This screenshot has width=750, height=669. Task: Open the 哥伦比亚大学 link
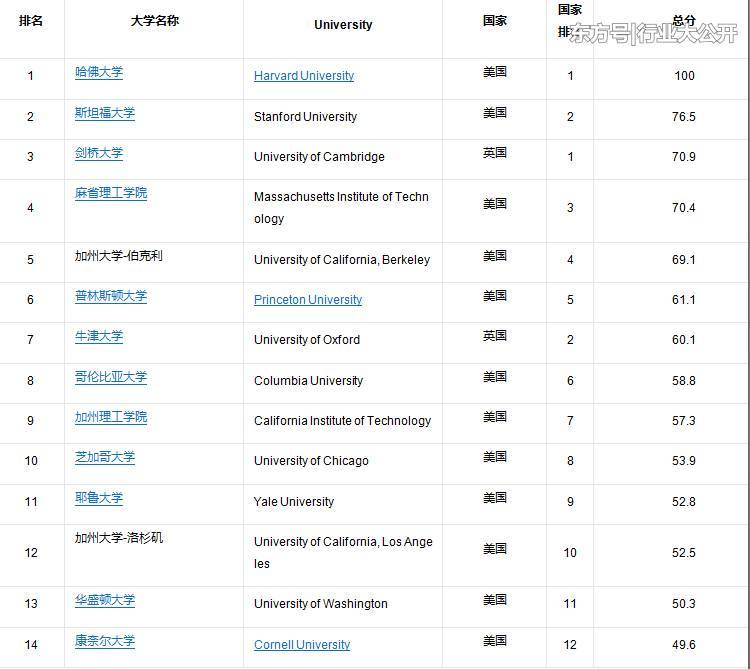click(x=111, y=377)
